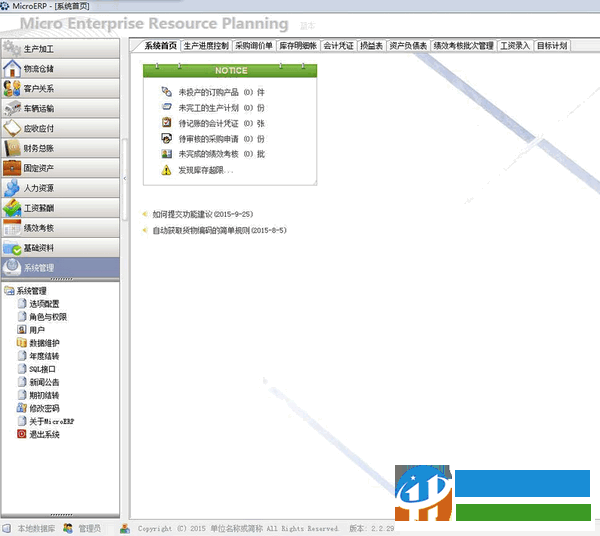This screenshot has height=536, width=600.
Task: Select 年度结转 tree item
Action: (x=44, y=356)
